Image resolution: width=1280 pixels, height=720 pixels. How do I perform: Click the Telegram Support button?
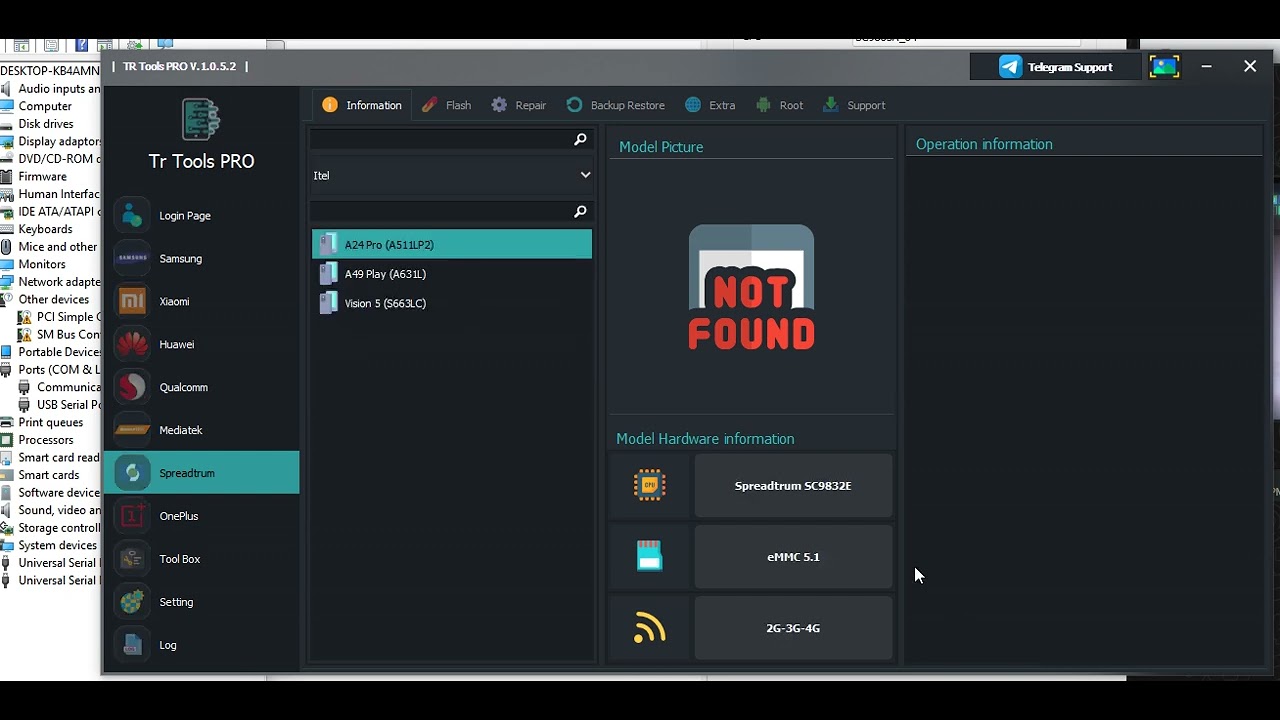coord(1056,67)
